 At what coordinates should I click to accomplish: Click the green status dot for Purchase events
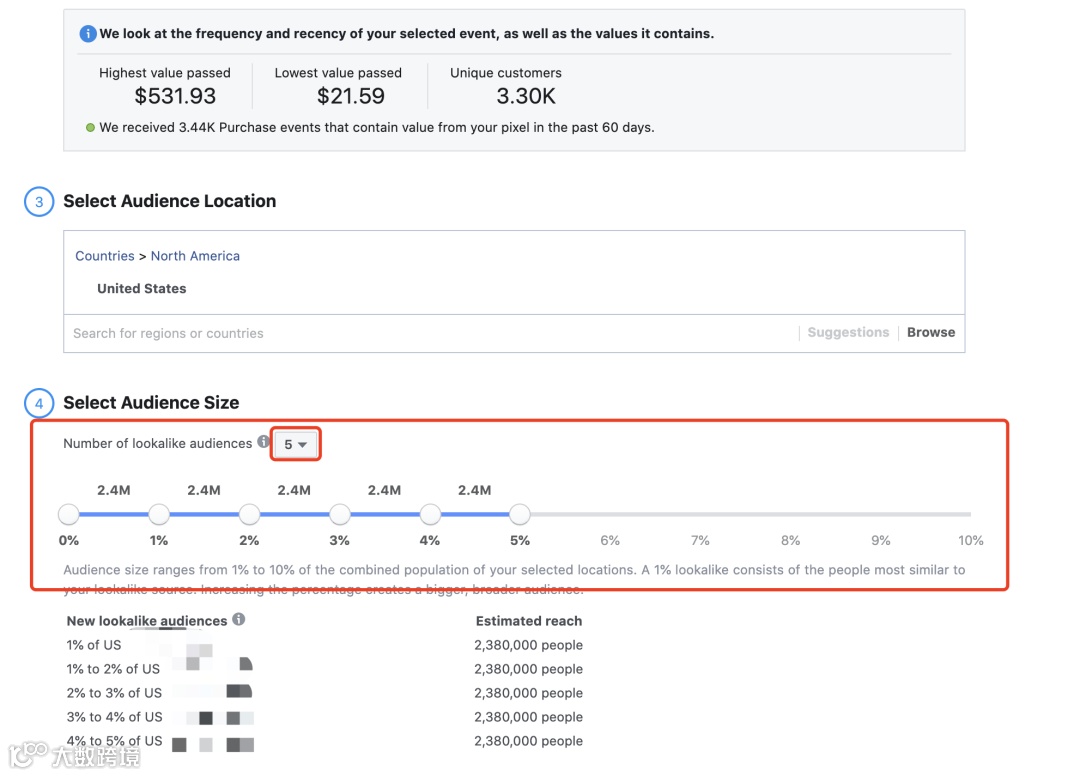pyautogui.click(x=90, y=128)
